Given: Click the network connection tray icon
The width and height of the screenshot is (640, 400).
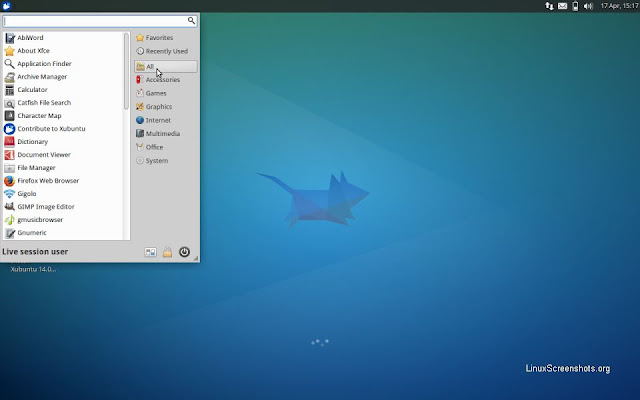Looking at the screenshot, I should pos(549,6).
